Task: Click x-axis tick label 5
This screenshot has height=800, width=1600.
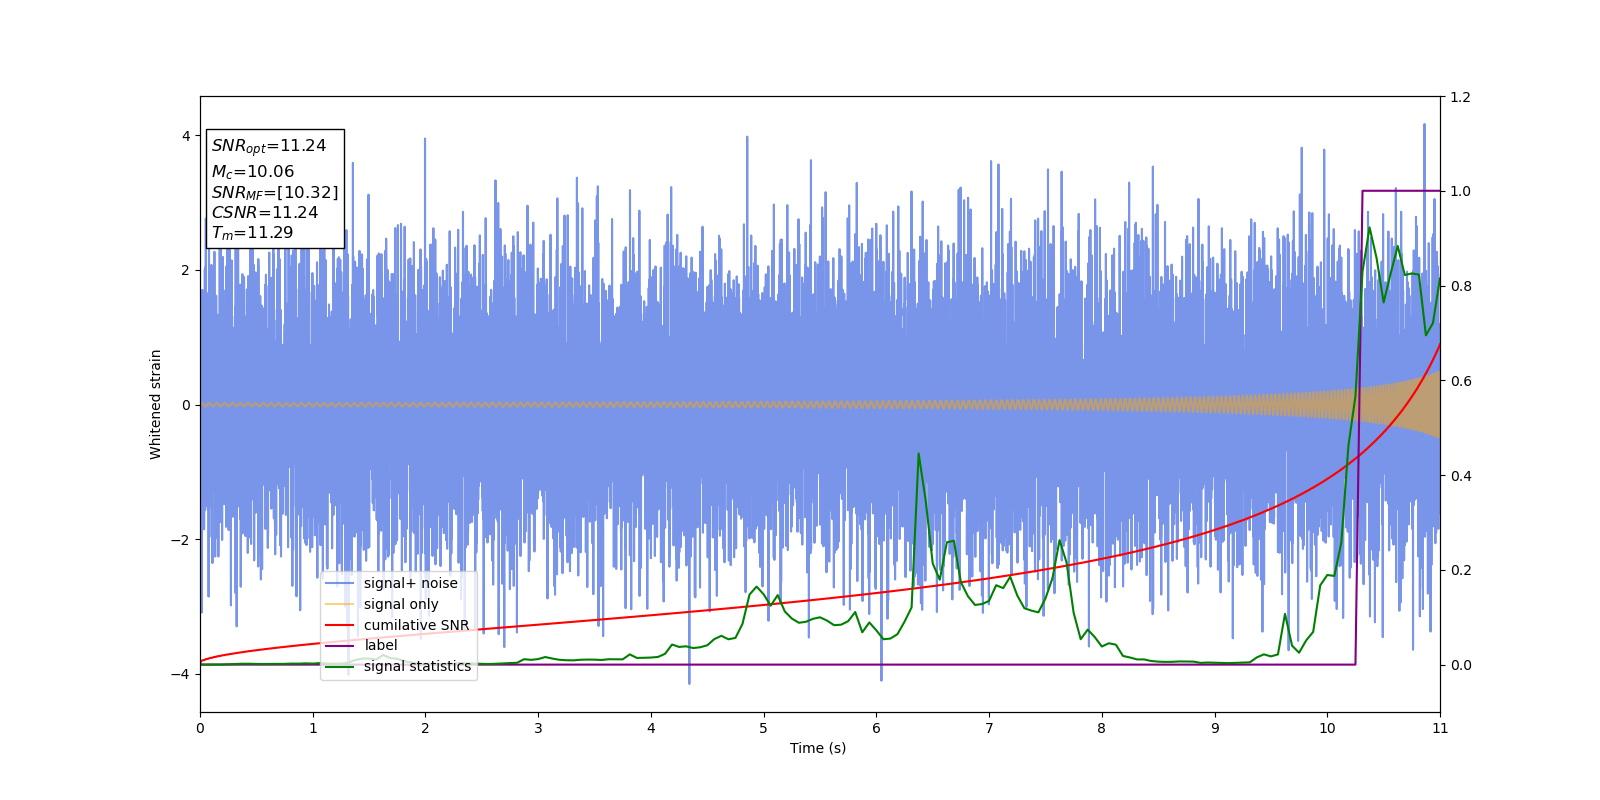Action: (764, 728)
